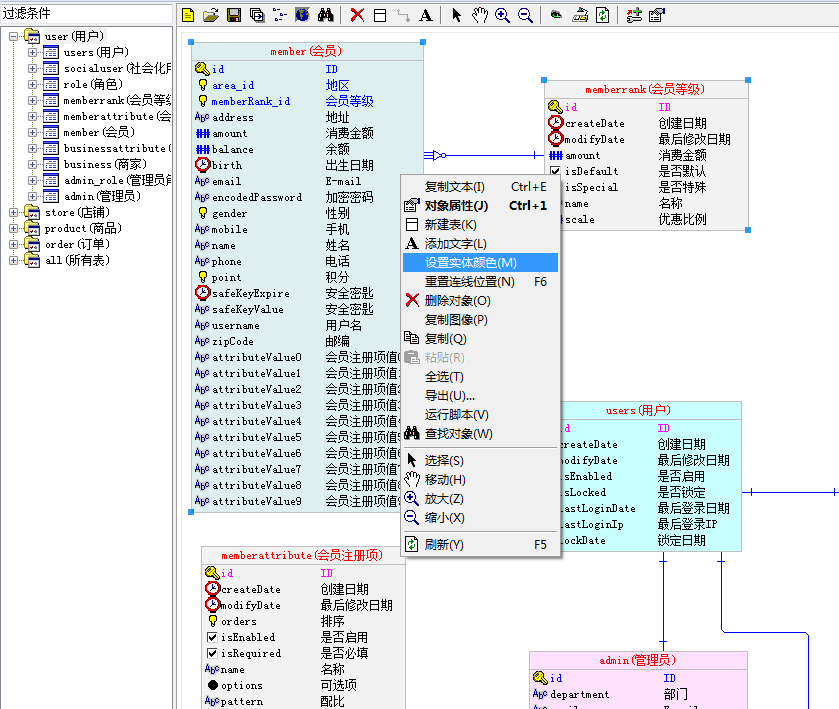The image size is (839, 709).
Task: Expand the product (商品) tree node
Action: [13, 228]
